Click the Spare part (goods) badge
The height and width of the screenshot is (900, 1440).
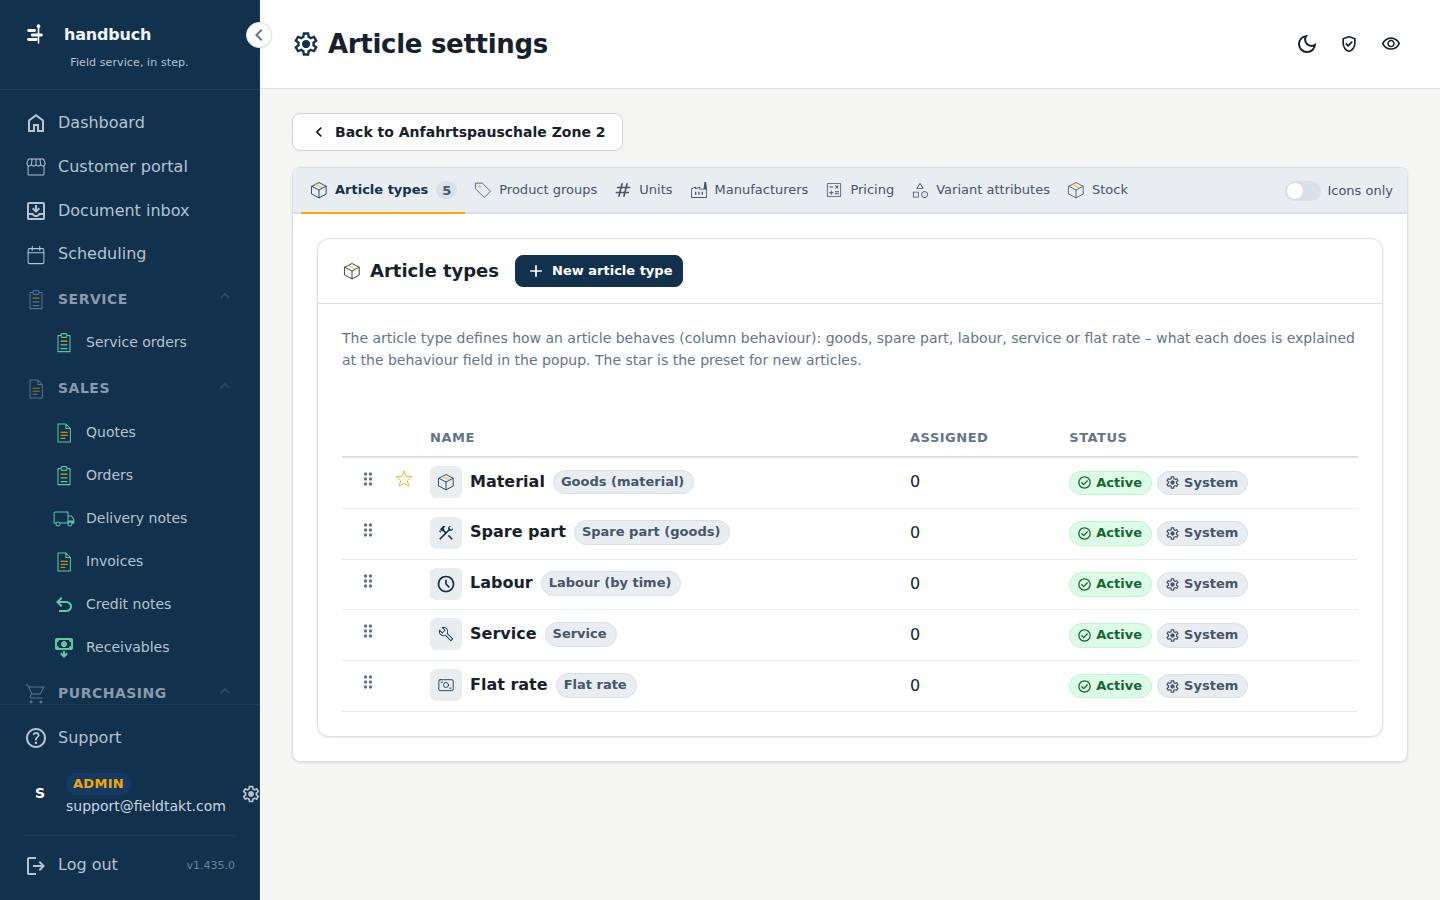(651, 532)
